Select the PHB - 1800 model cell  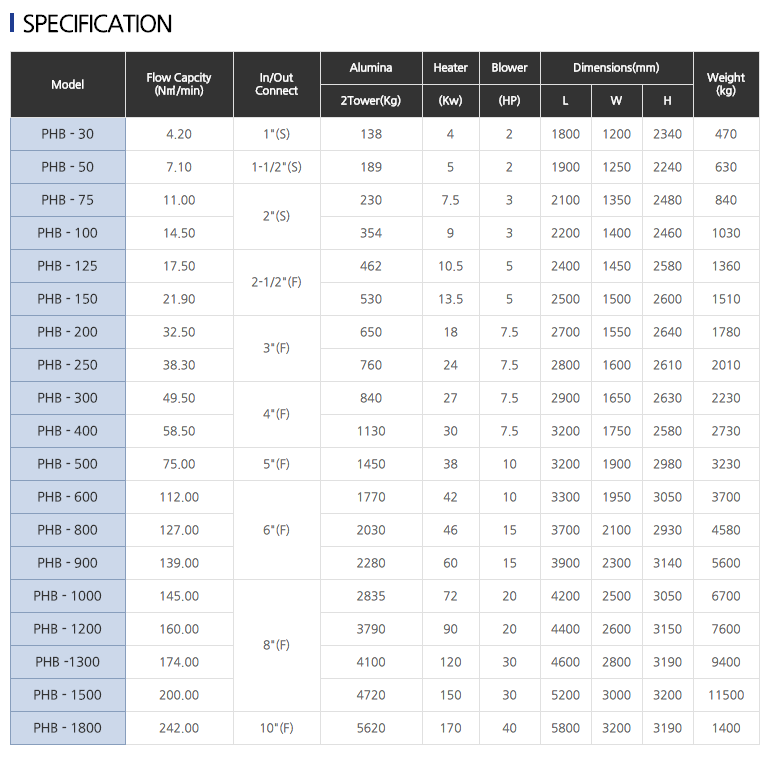pyautogui.click(x=68, y=728)
